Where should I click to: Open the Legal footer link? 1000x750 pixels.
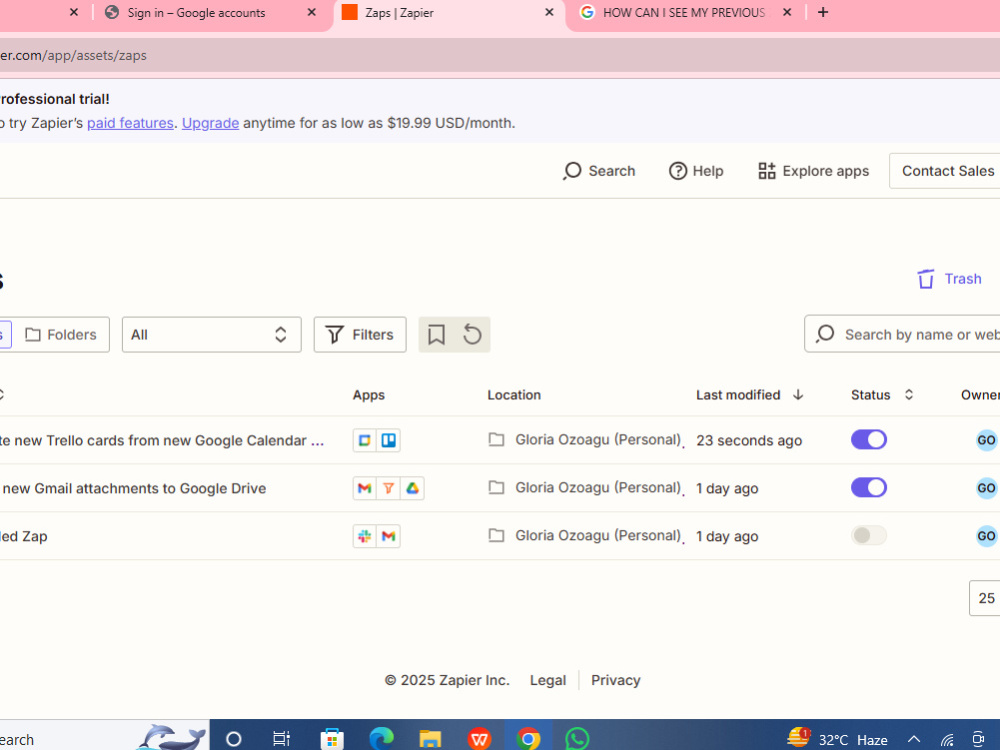(548, 680)
